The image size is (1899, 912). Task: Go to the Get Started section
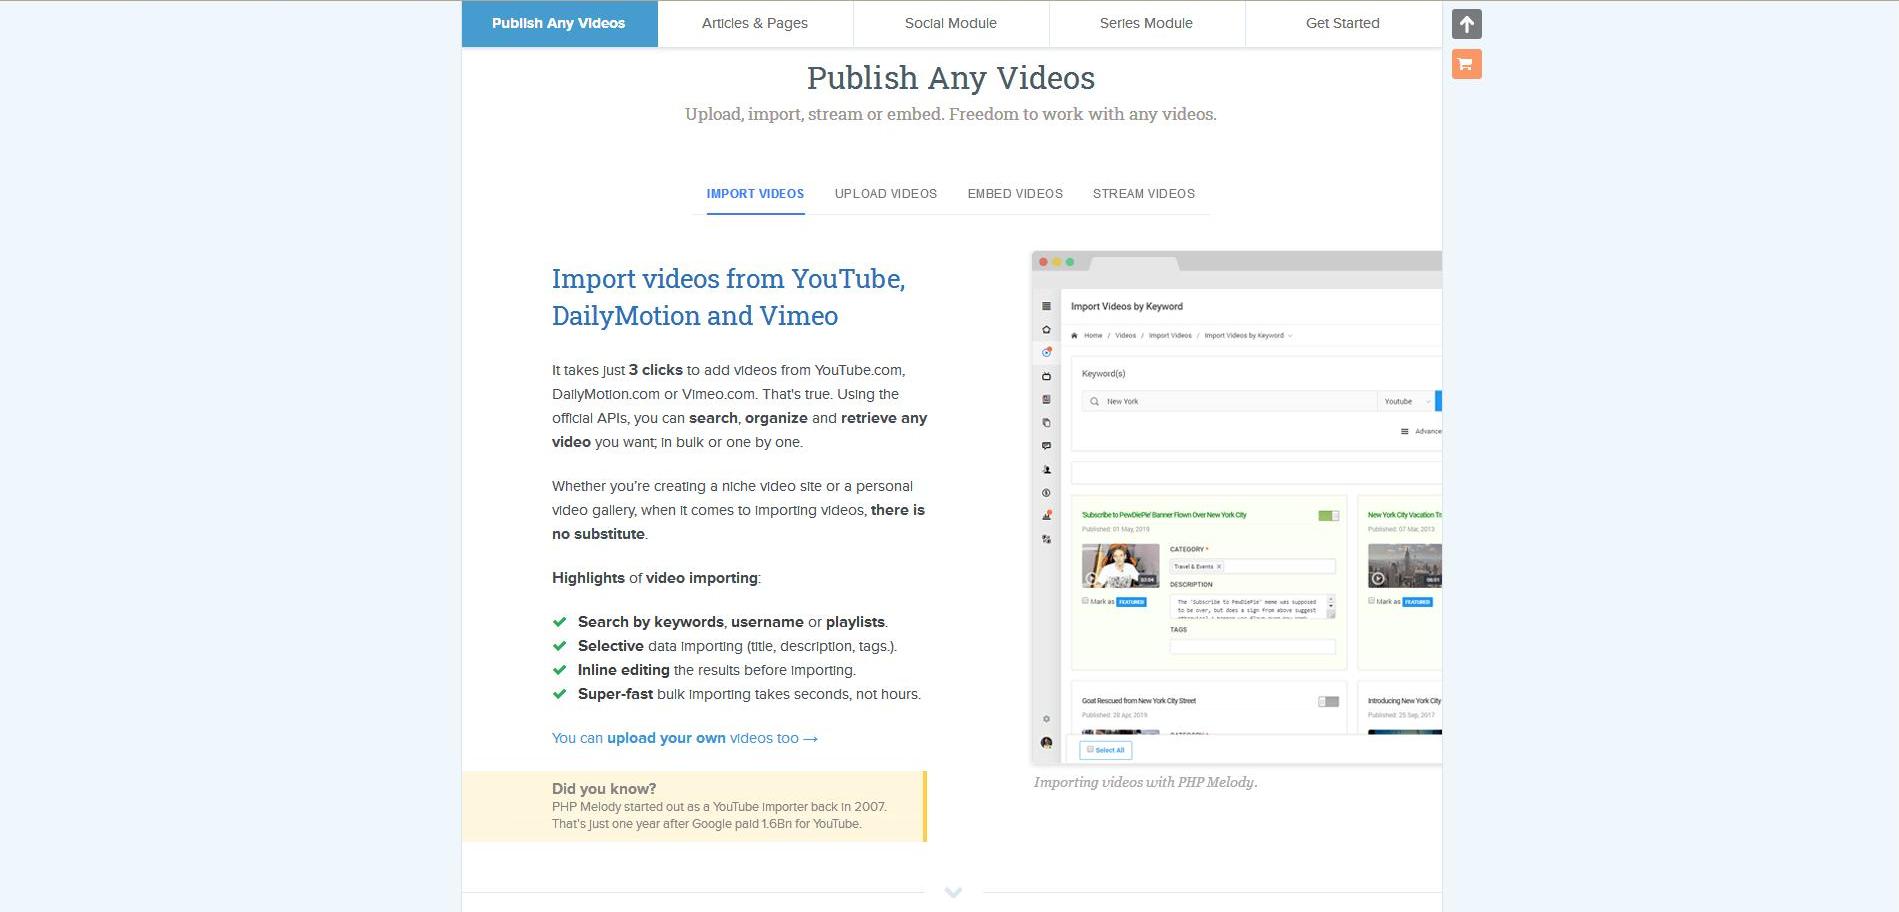1342,23
